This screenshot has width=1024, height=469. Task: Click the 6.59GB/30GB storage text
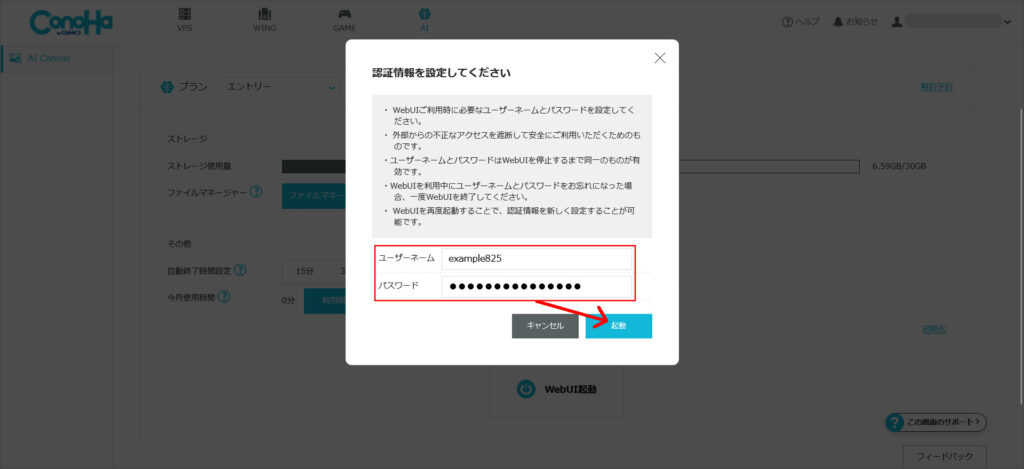click(899, 167)
